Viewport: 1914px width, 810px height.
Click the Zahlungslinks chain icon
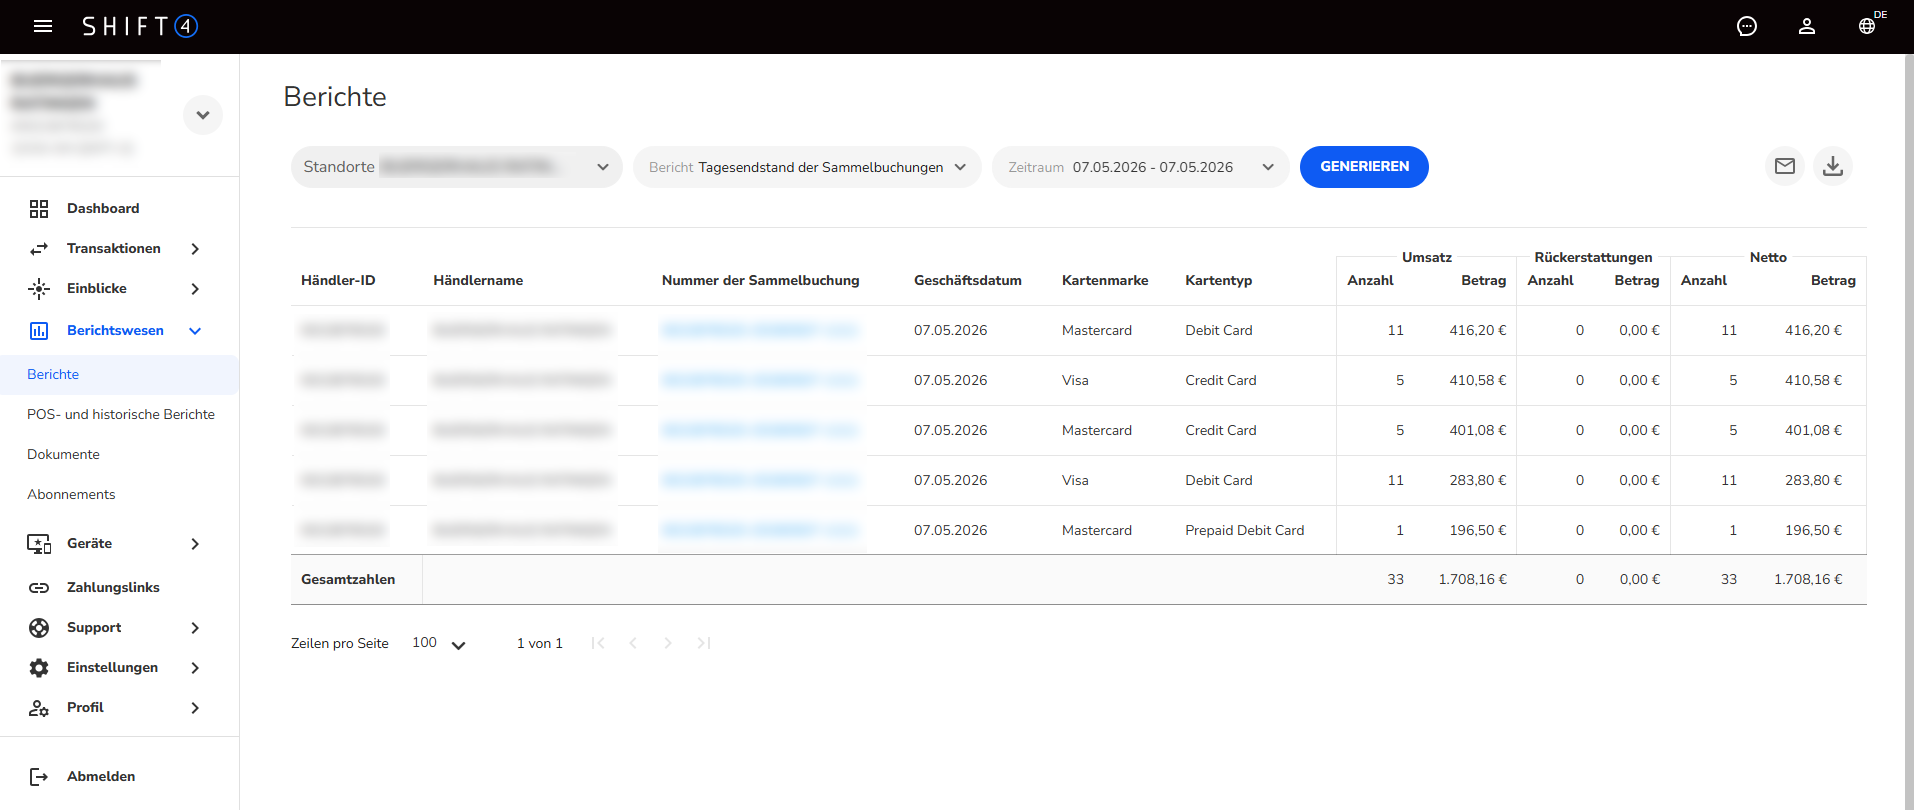[x=39, y=588]
